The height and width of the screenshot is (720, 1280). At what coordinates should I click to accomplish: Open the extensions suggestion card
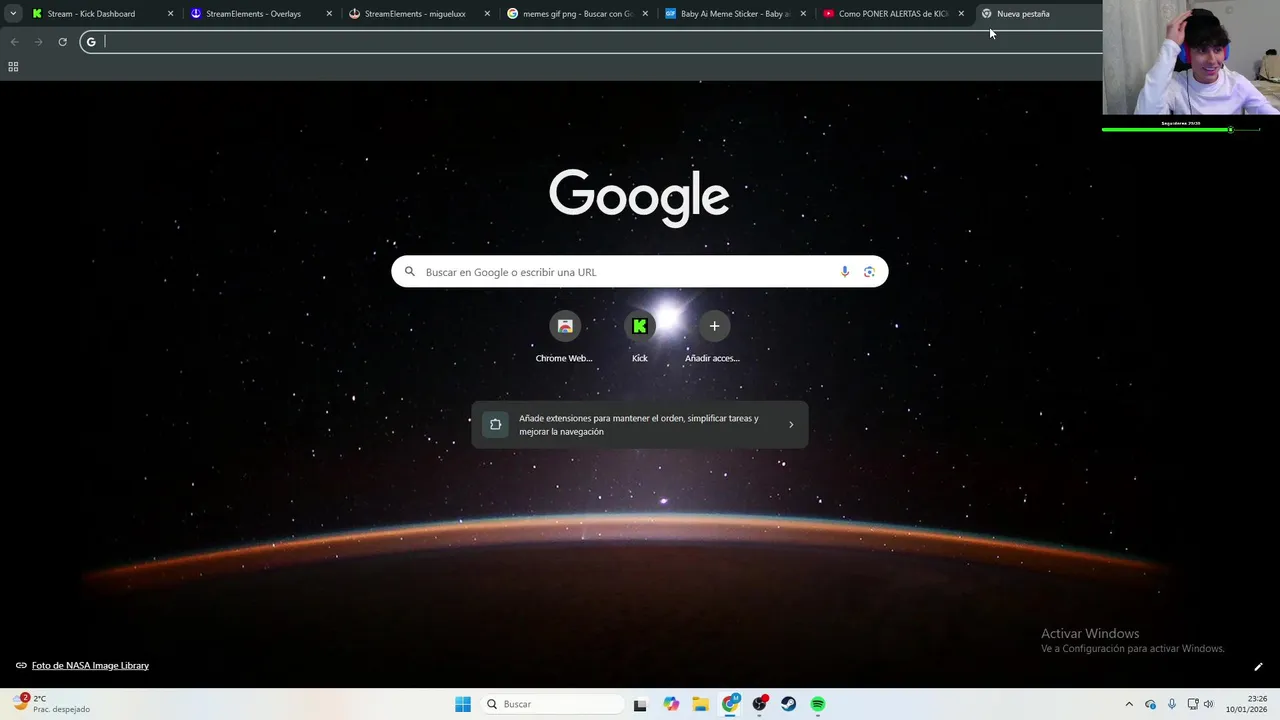click(639, 425)
